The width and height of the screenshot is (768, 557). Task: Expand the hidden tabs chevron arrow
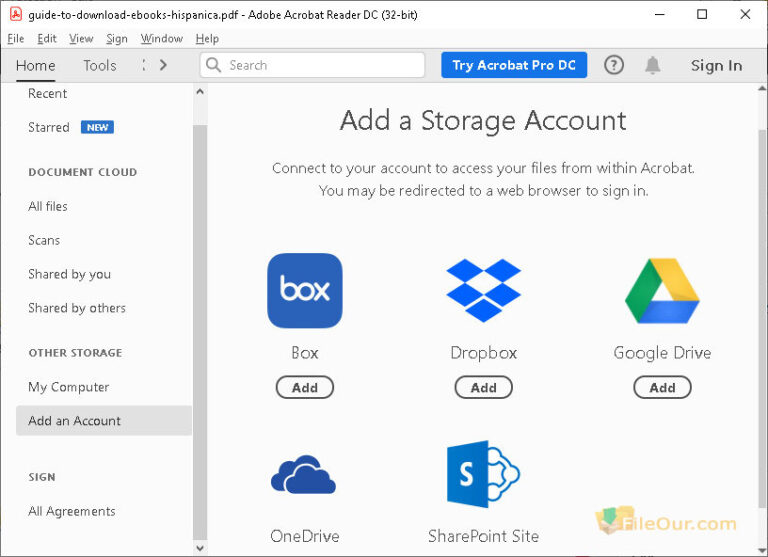163,65
